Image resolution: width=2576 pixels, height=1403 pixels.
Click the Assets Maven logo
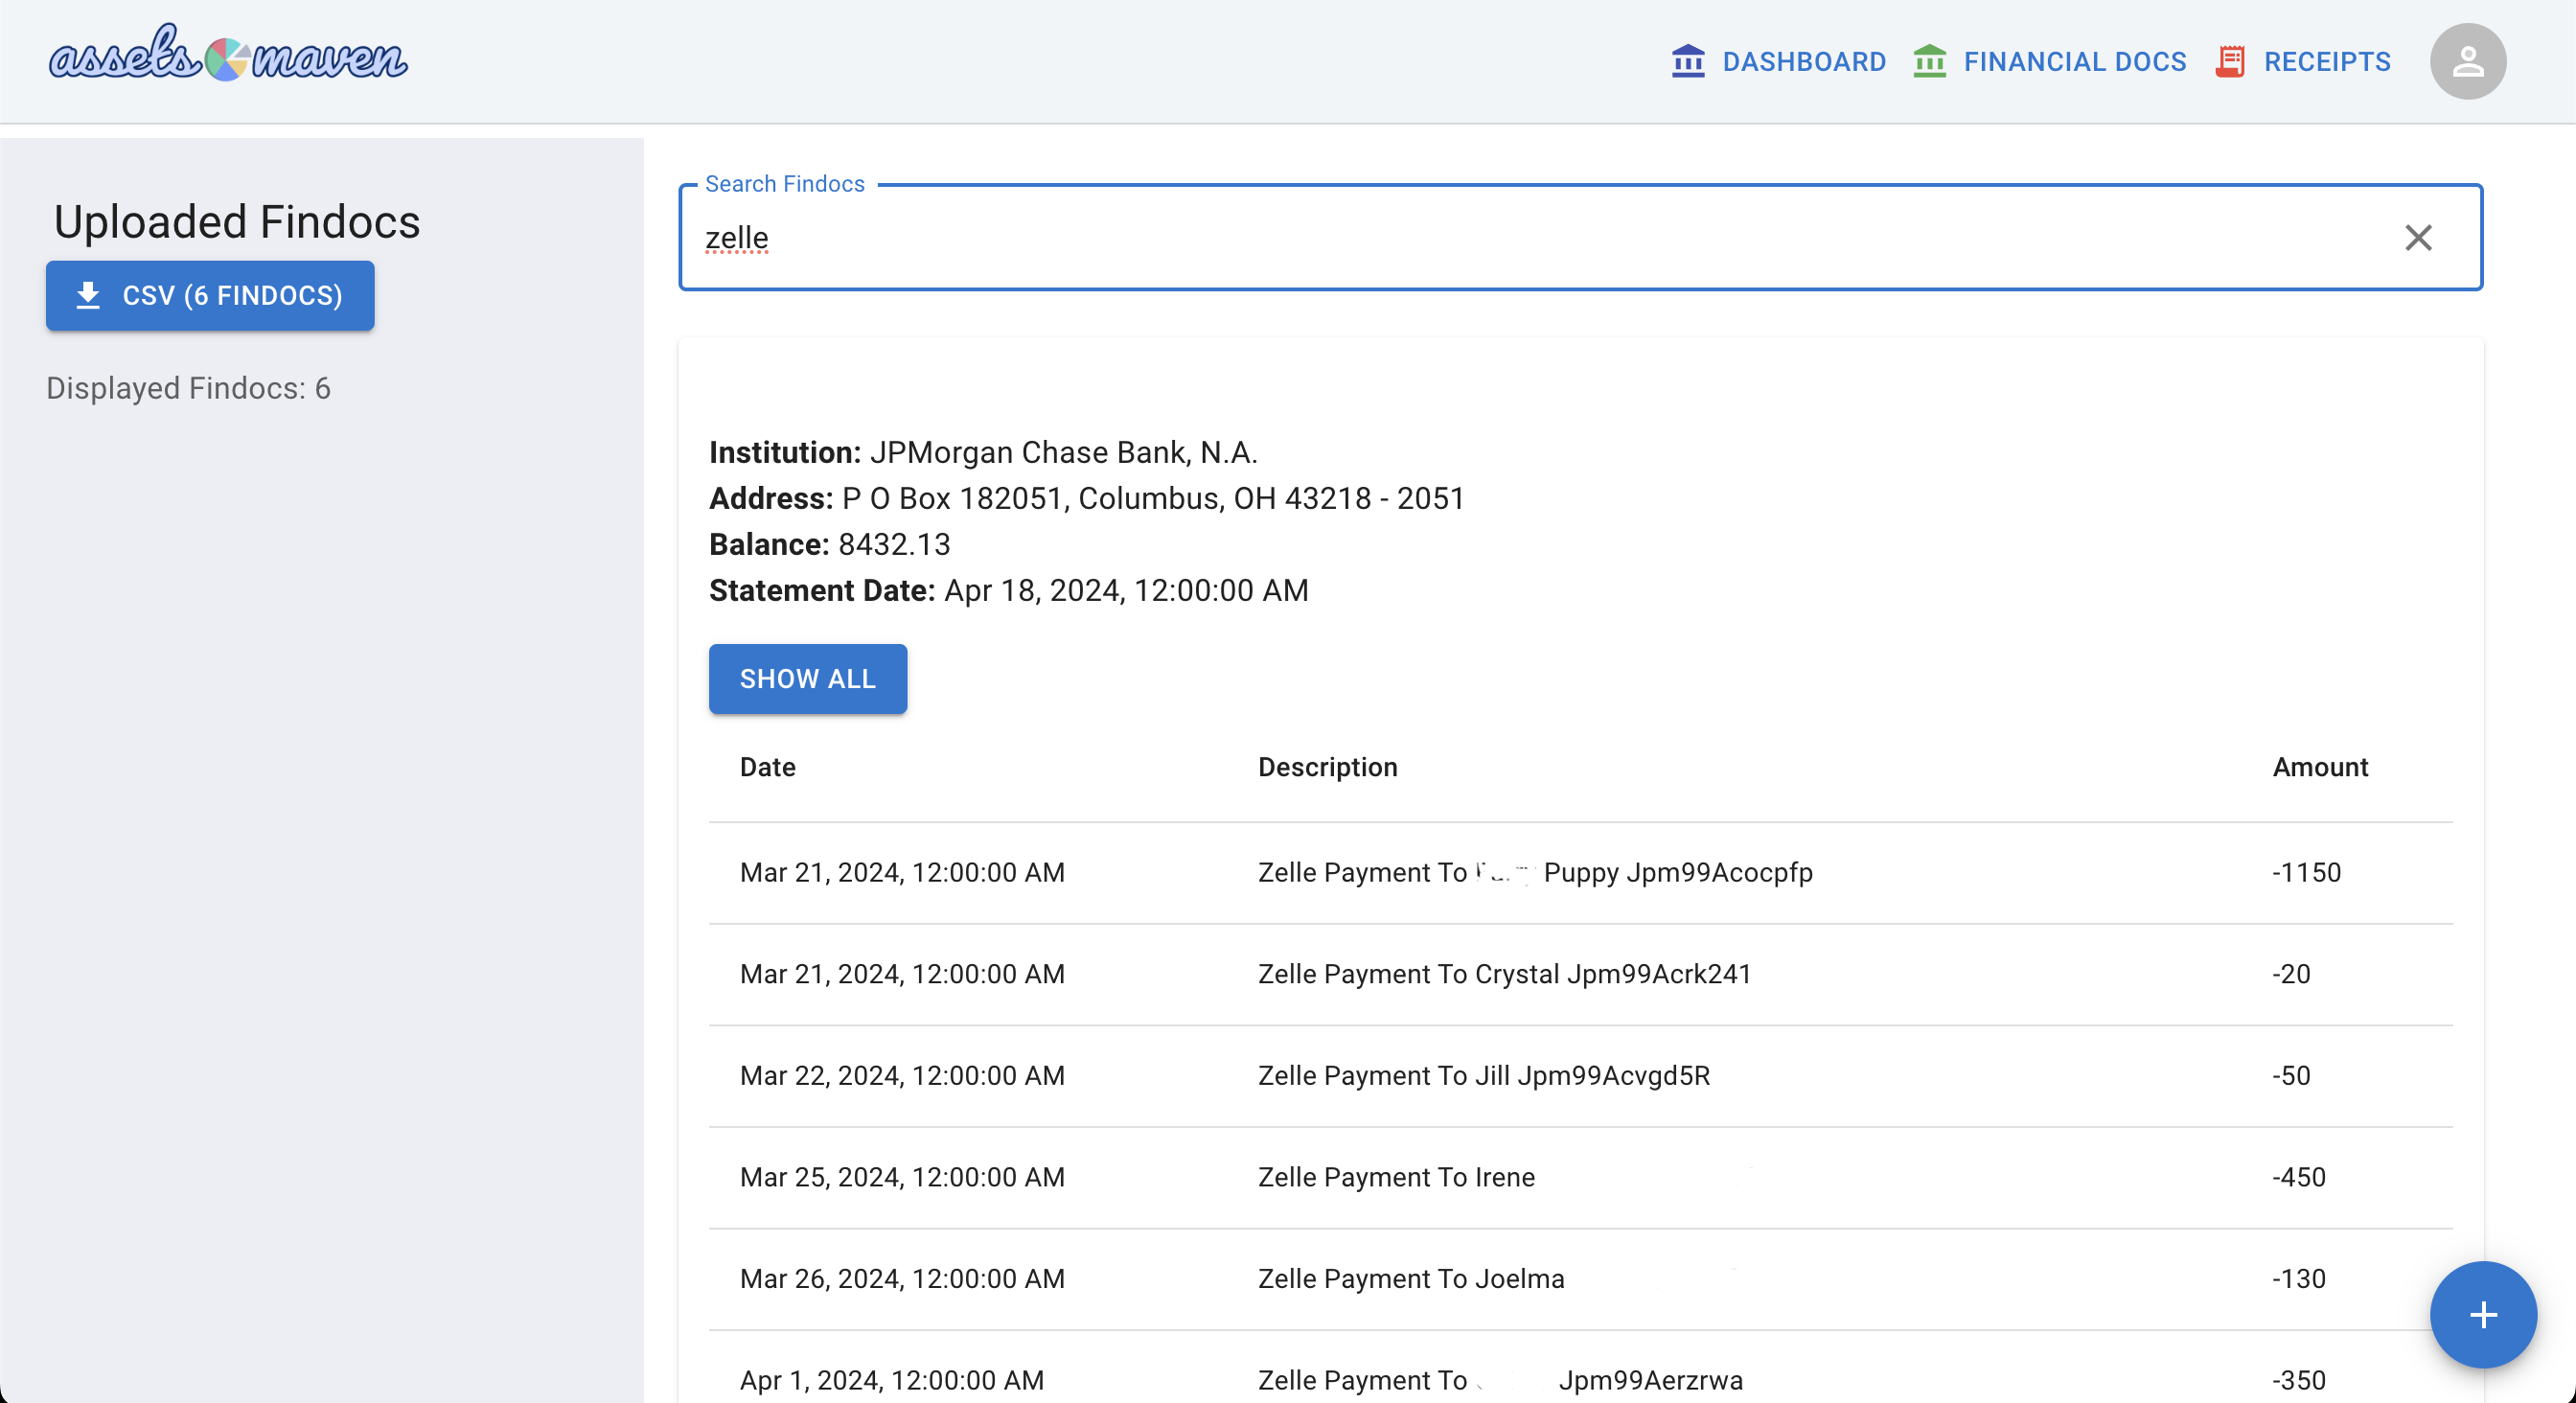[228, 55]
